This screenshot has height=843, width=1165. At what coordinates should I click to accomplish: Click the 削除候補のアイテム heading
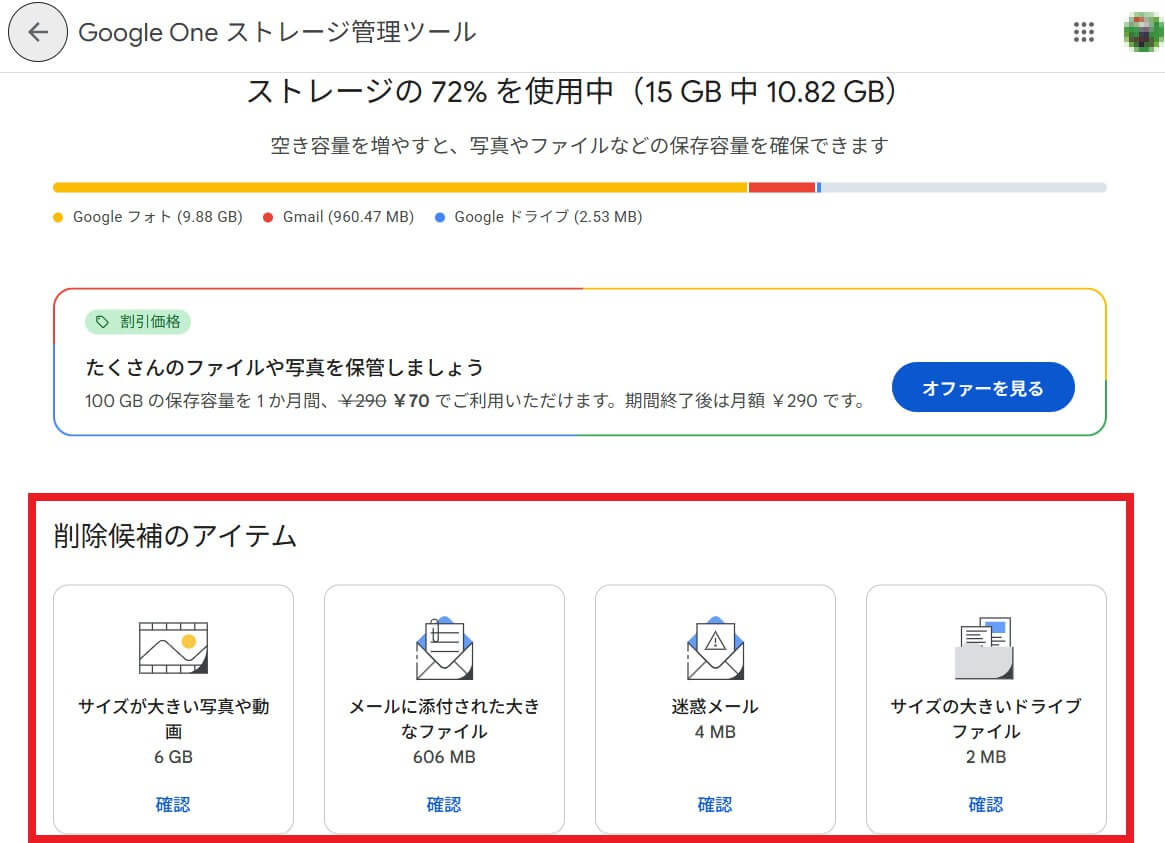[175, 536]
